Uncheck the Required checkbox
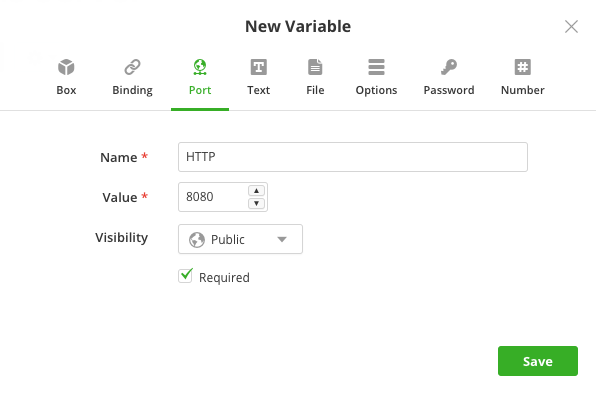The height and width of the screenshot is (393, 596). click(x=185, y=276)
